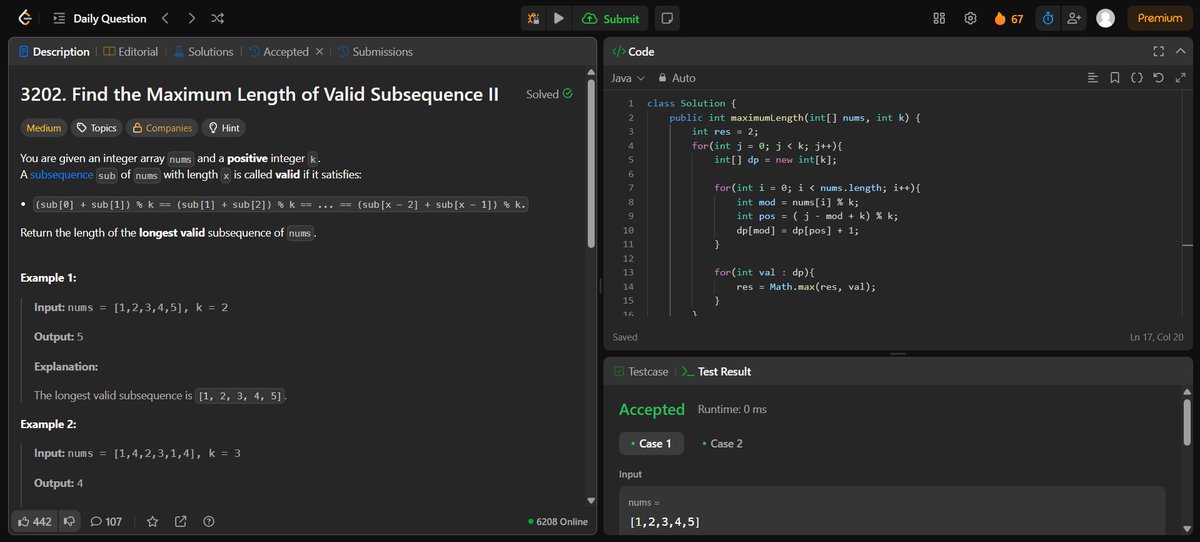Switch to the Test Result tab

coord(716,371)
